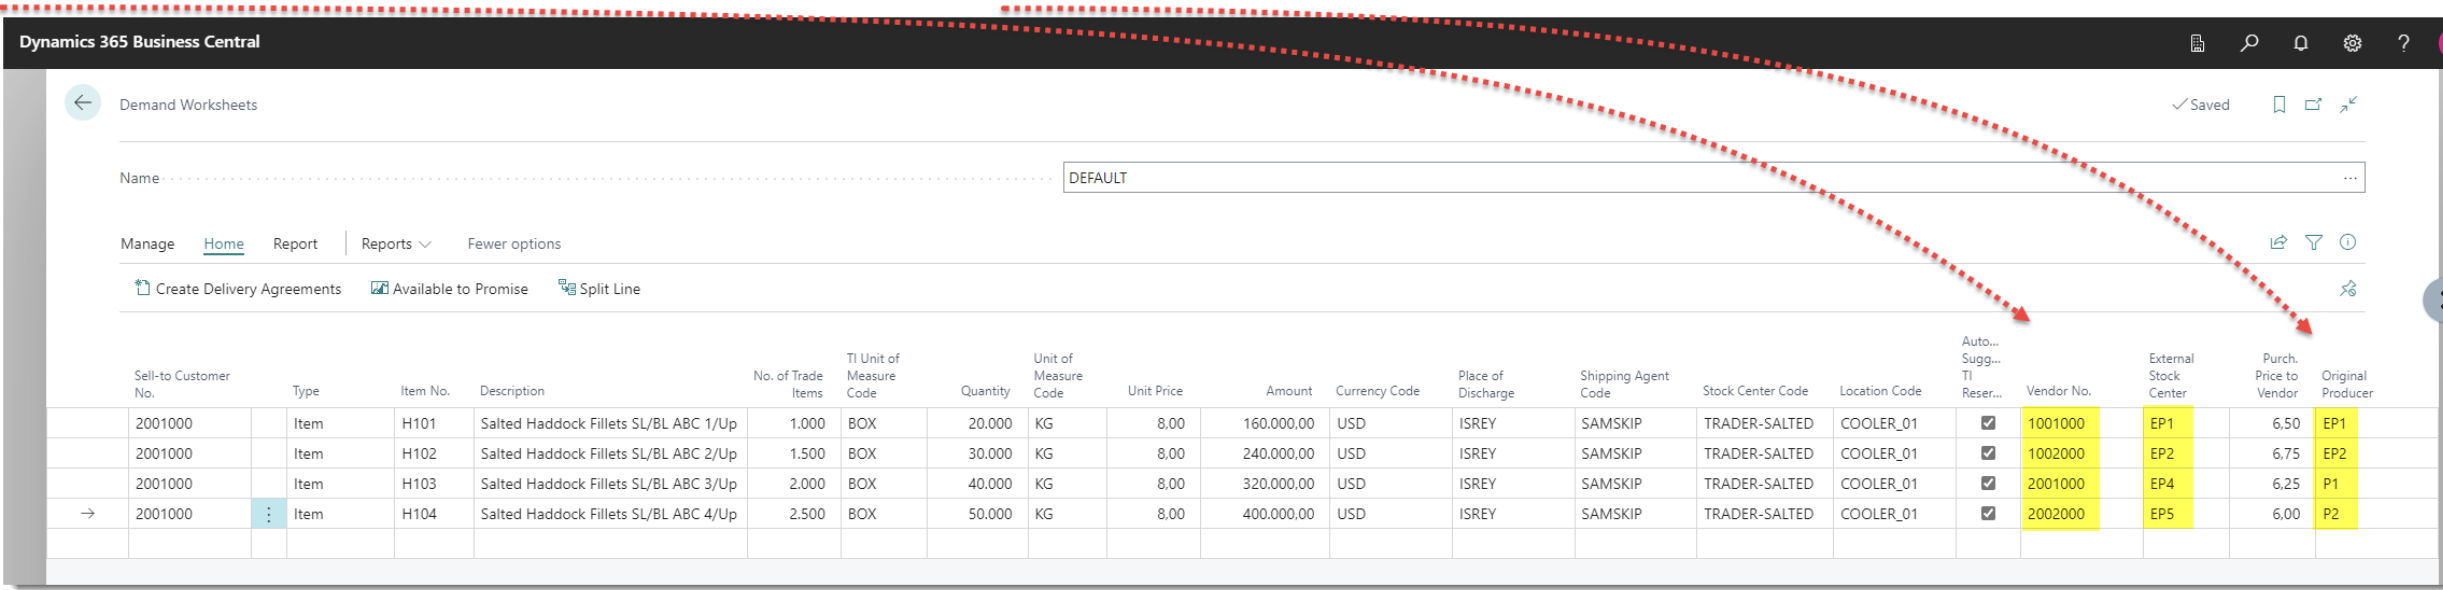Click the help question mark icon
2443x590 pixels.
2403,43
